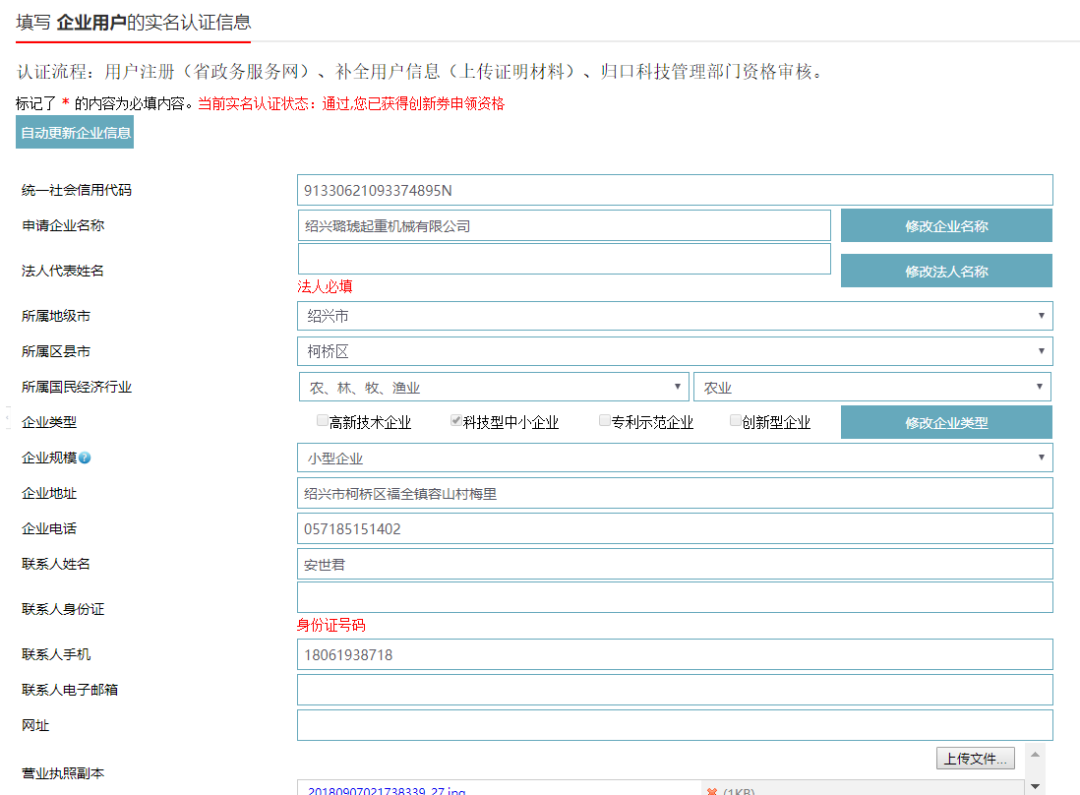1080x795 pixels.
Task: Click the help icon next to 企业规模
Action: coord(85,458)
